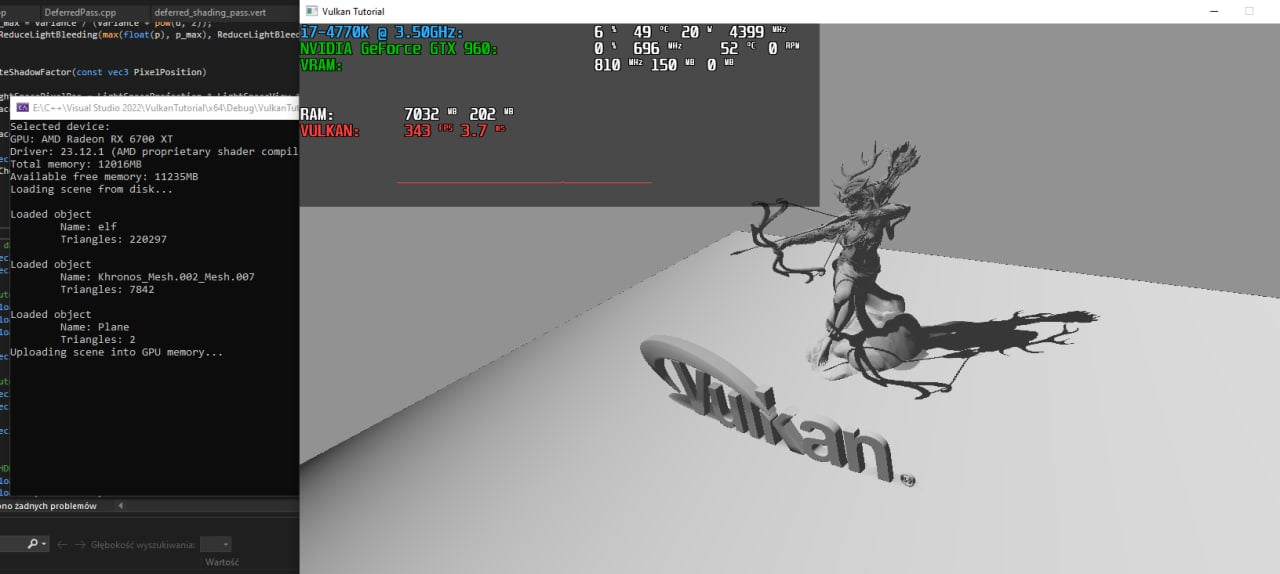Image resolution: width=1280 pixels, height=574 pixels.
Task: Click the back arrow in the watch panel
Action: tap(63, 544)
